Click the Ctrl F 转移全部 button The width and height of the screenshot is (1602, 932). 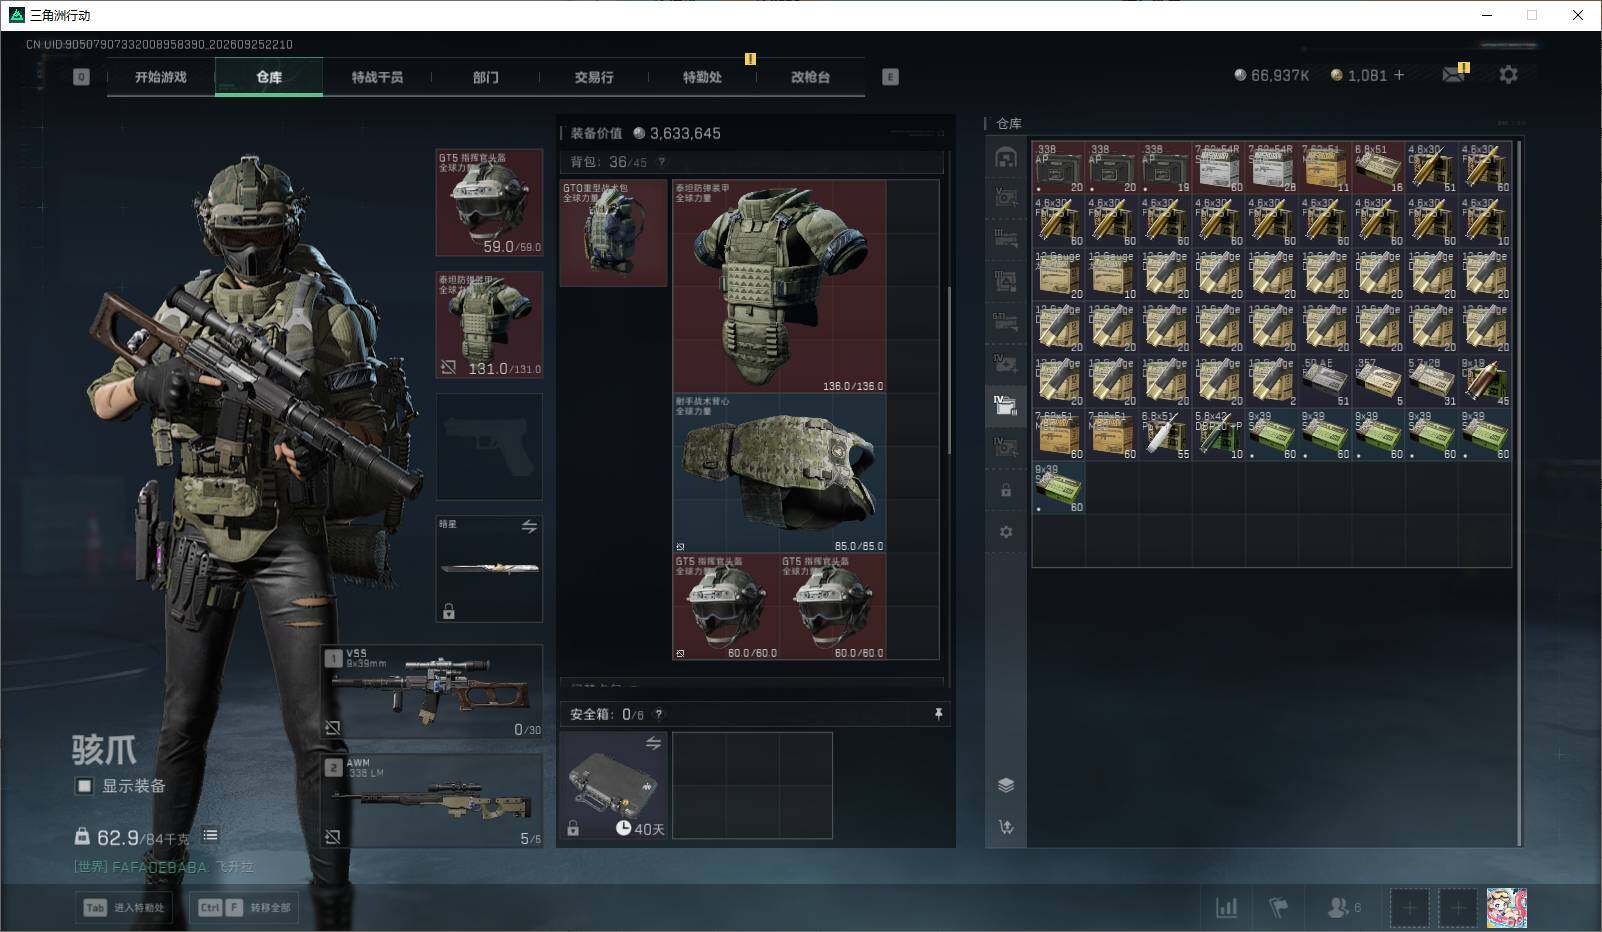[x=244, y=908]
